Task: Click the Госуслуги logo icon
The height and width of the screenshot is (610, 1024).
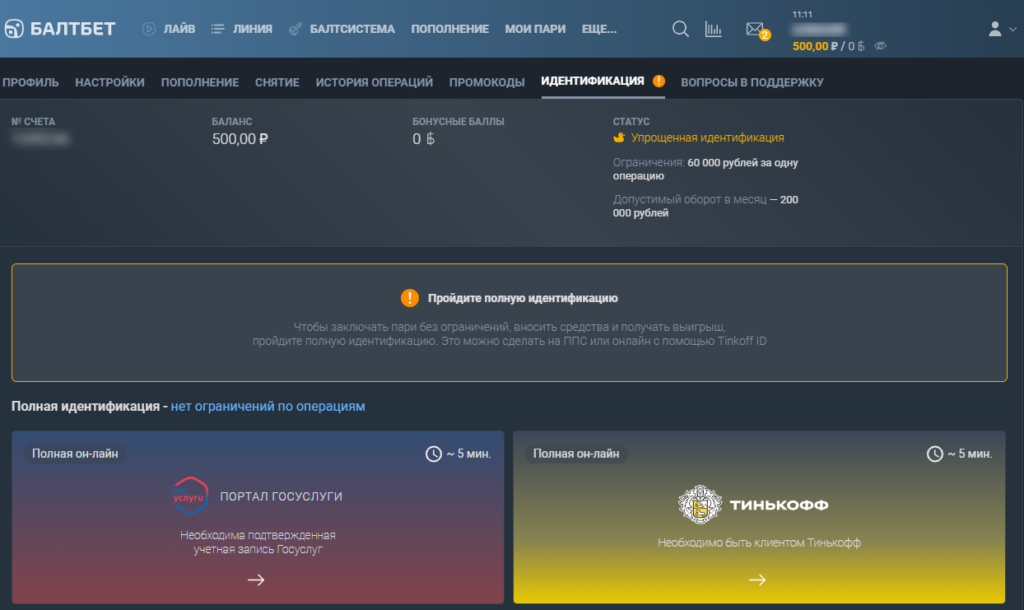Action: [191, 496]
